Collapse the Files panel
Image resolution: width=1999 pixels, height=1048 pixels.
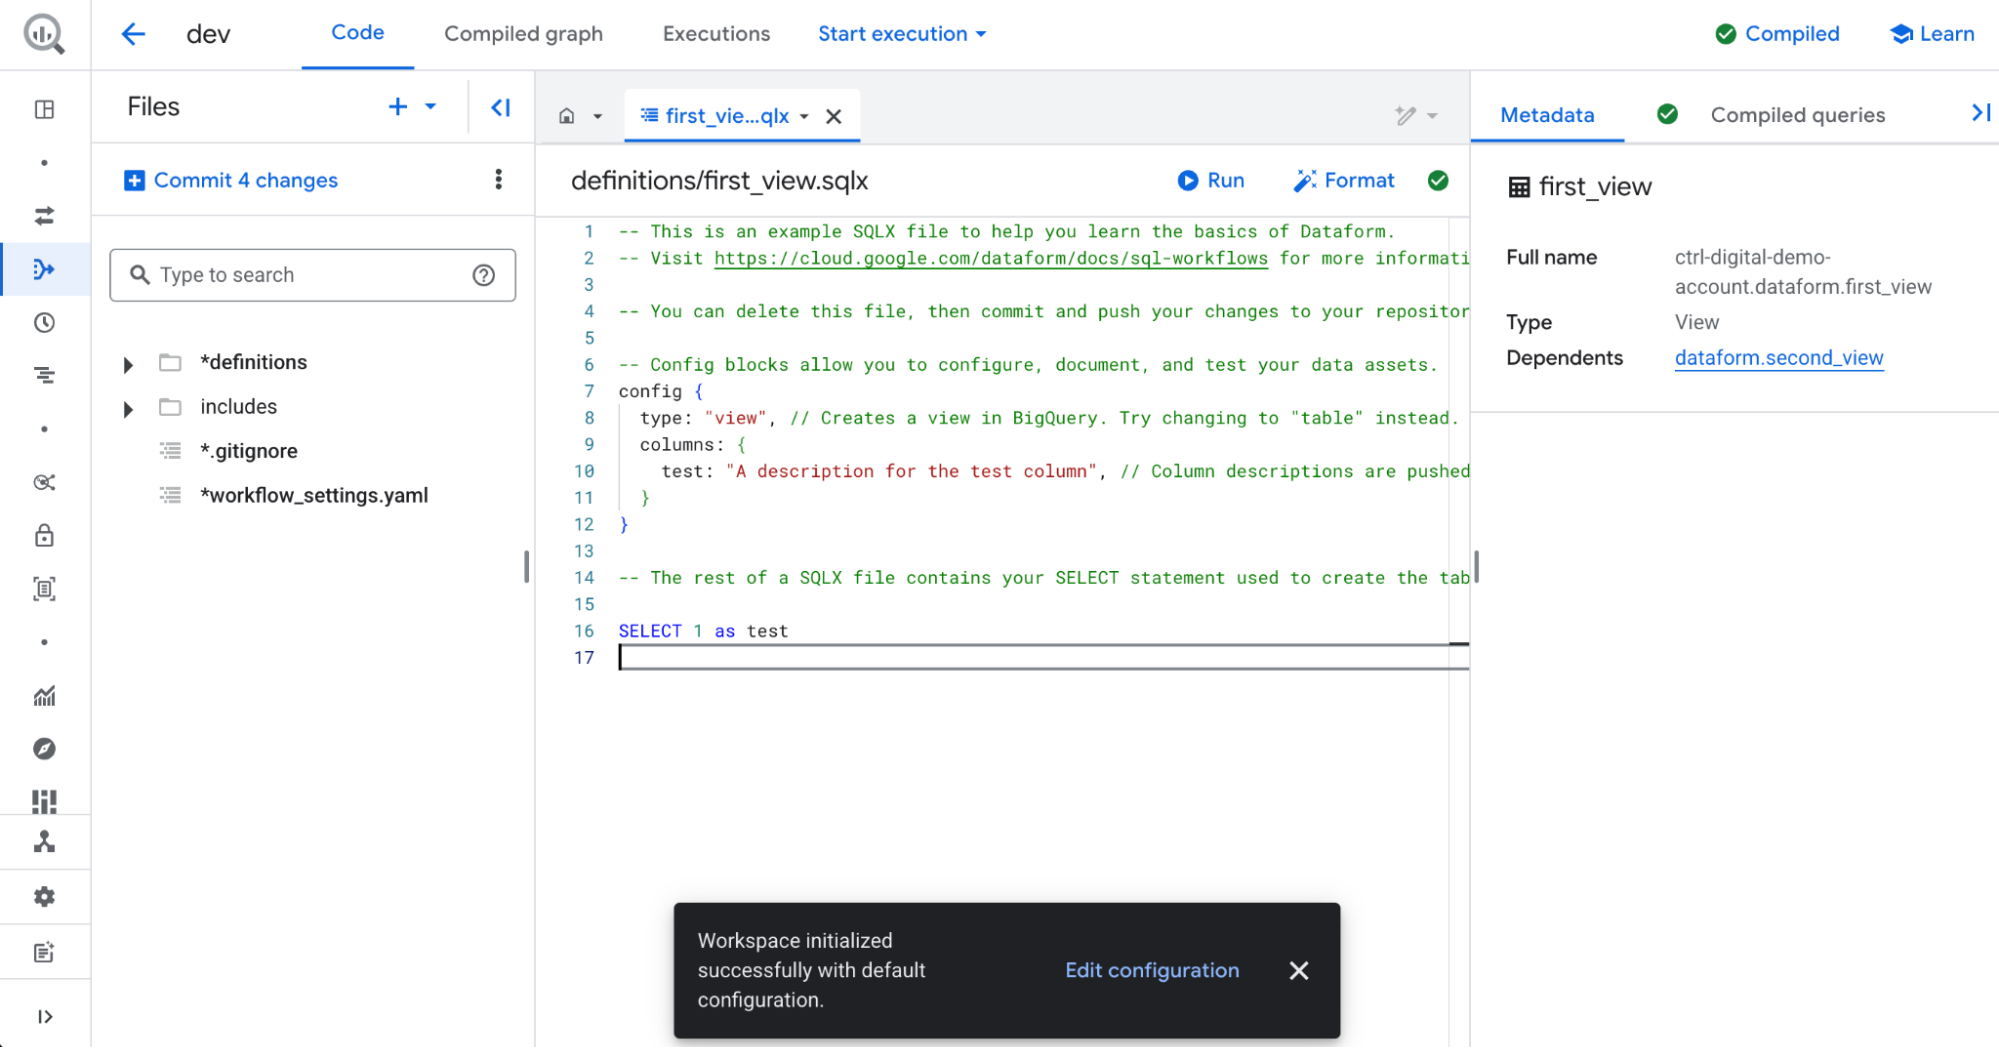501,107
